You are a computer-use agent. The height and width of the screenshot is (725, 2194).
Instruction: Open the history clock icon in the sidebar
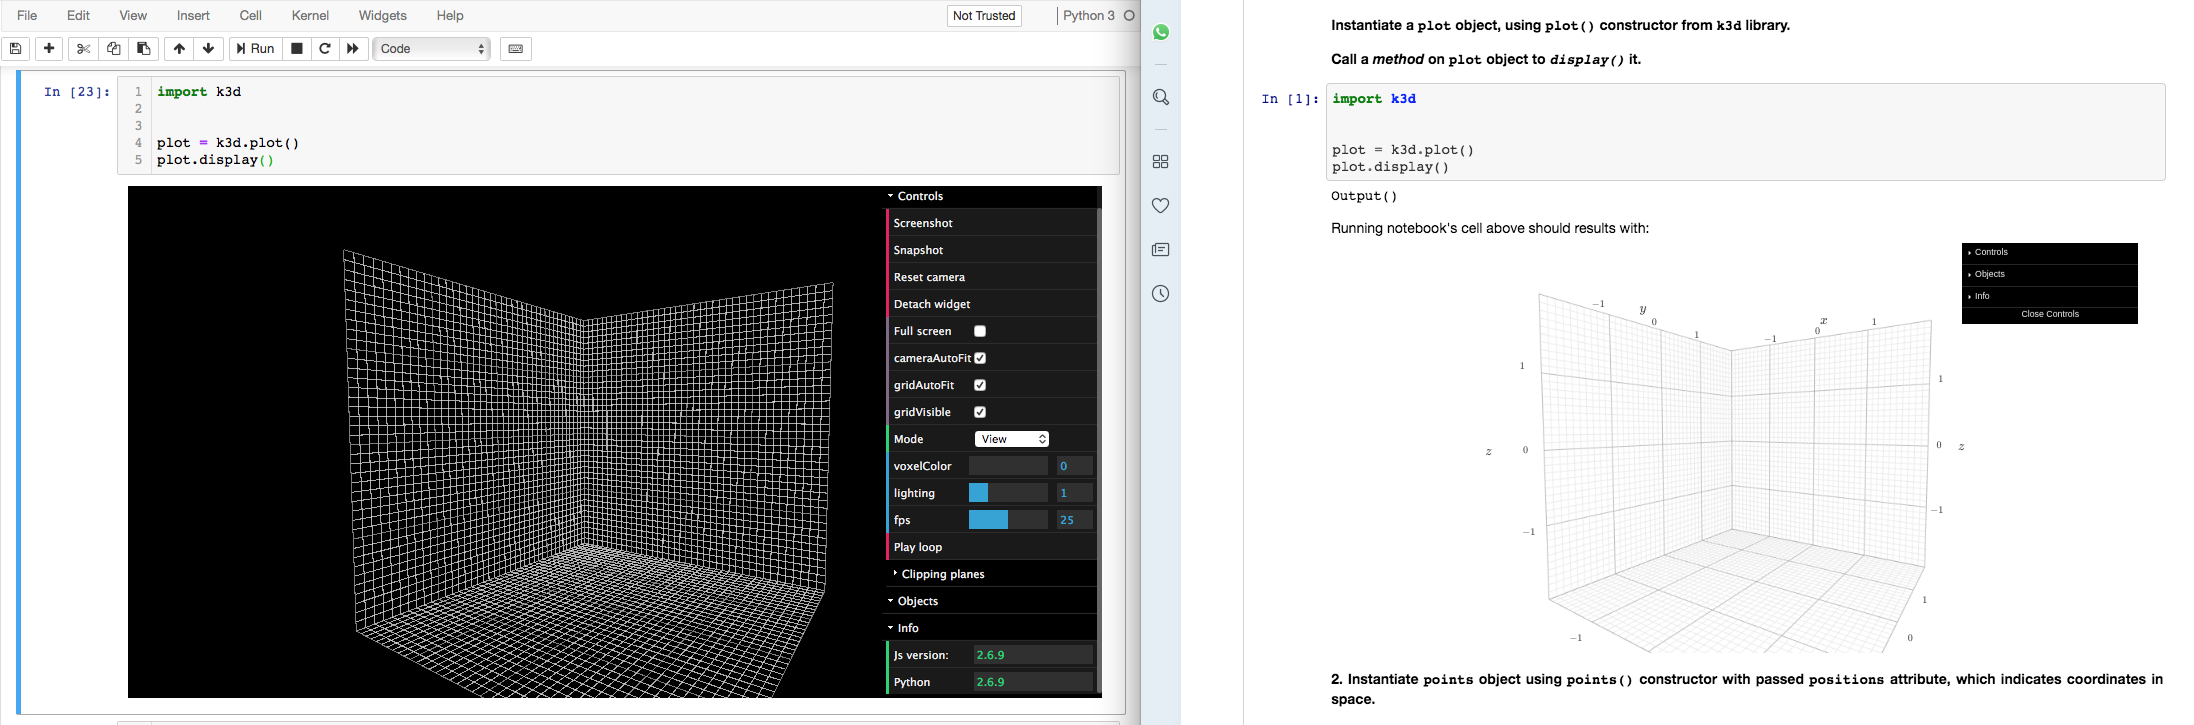[1160, 293]
